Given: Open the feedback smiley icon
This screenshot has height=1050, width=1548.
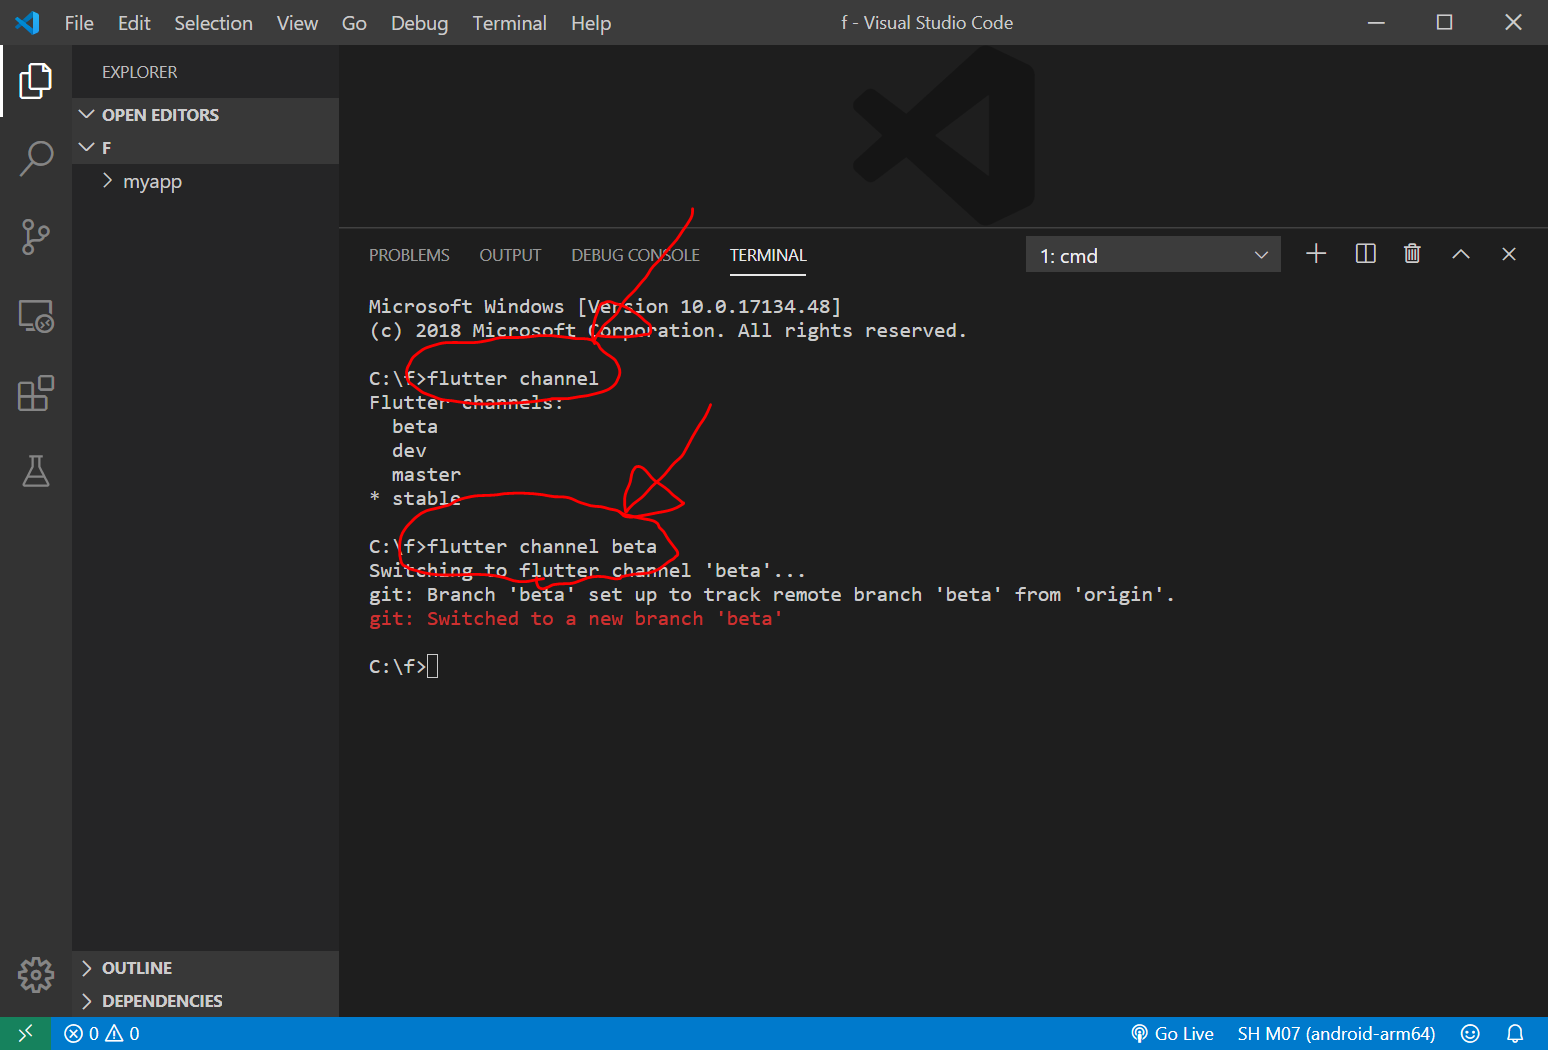Looking at the screenshot, I should [1470, 1033].
